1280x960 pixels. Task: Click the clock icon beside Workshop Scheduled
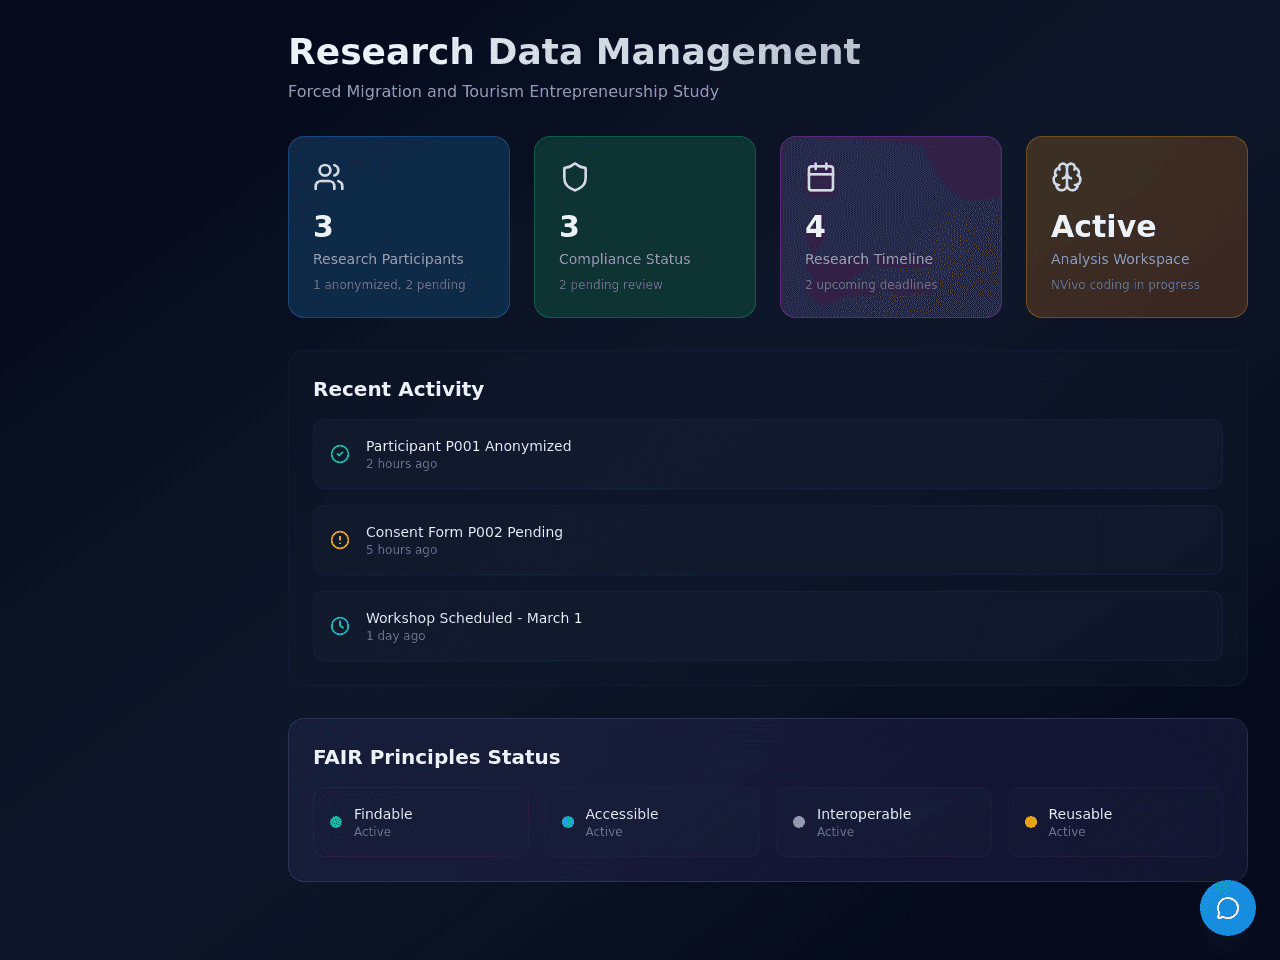(x=340, y=626)
